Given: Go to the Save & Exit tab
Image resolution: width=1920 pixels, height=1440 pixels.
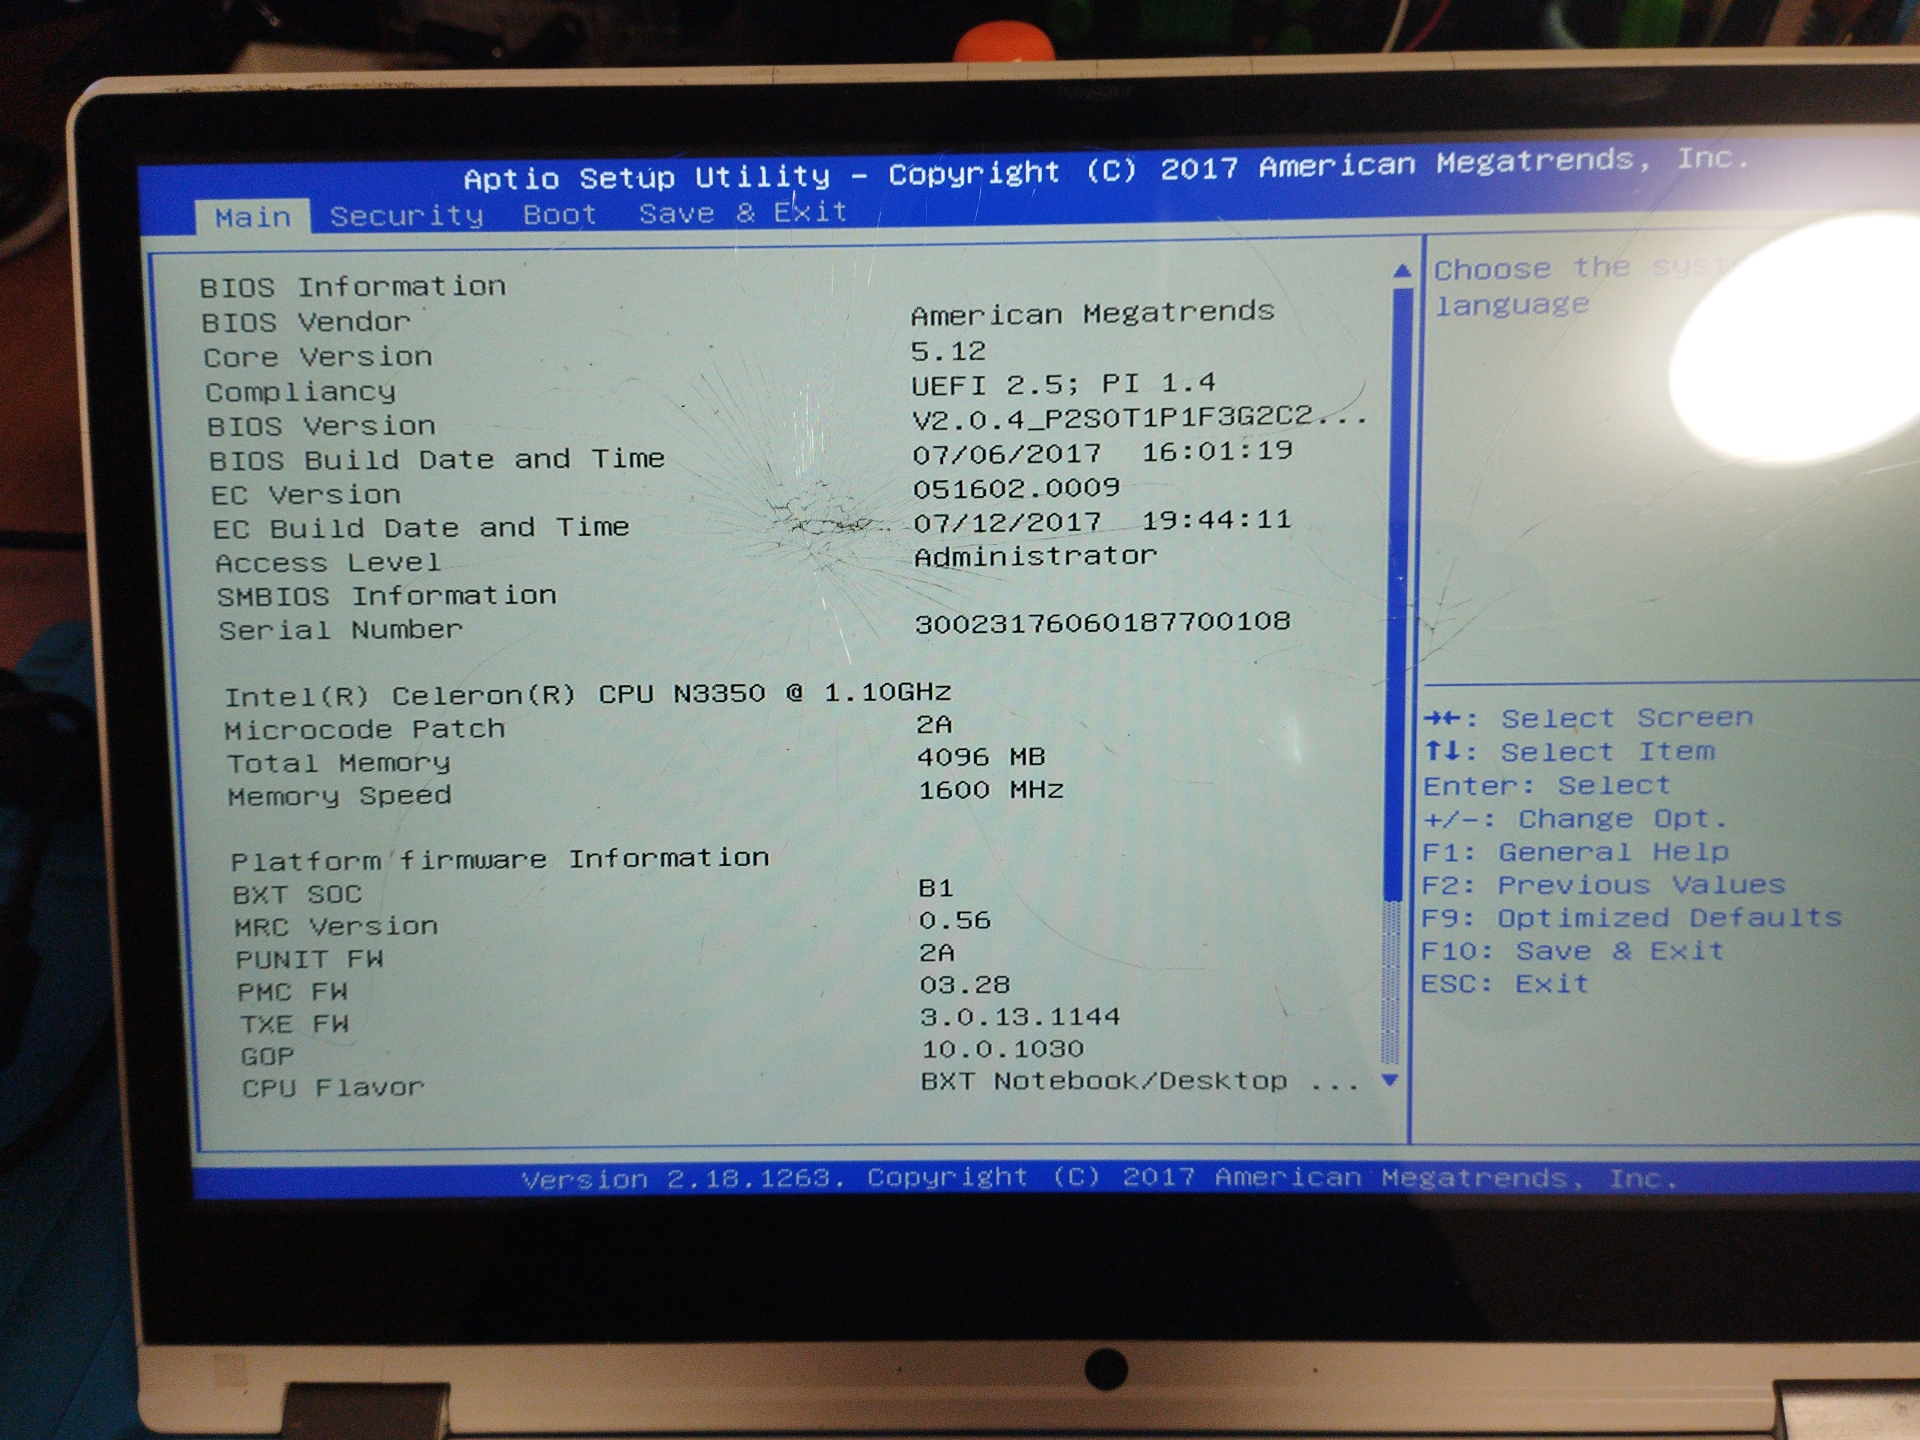Looking at the screenshot, I should [x=743, y=213].
